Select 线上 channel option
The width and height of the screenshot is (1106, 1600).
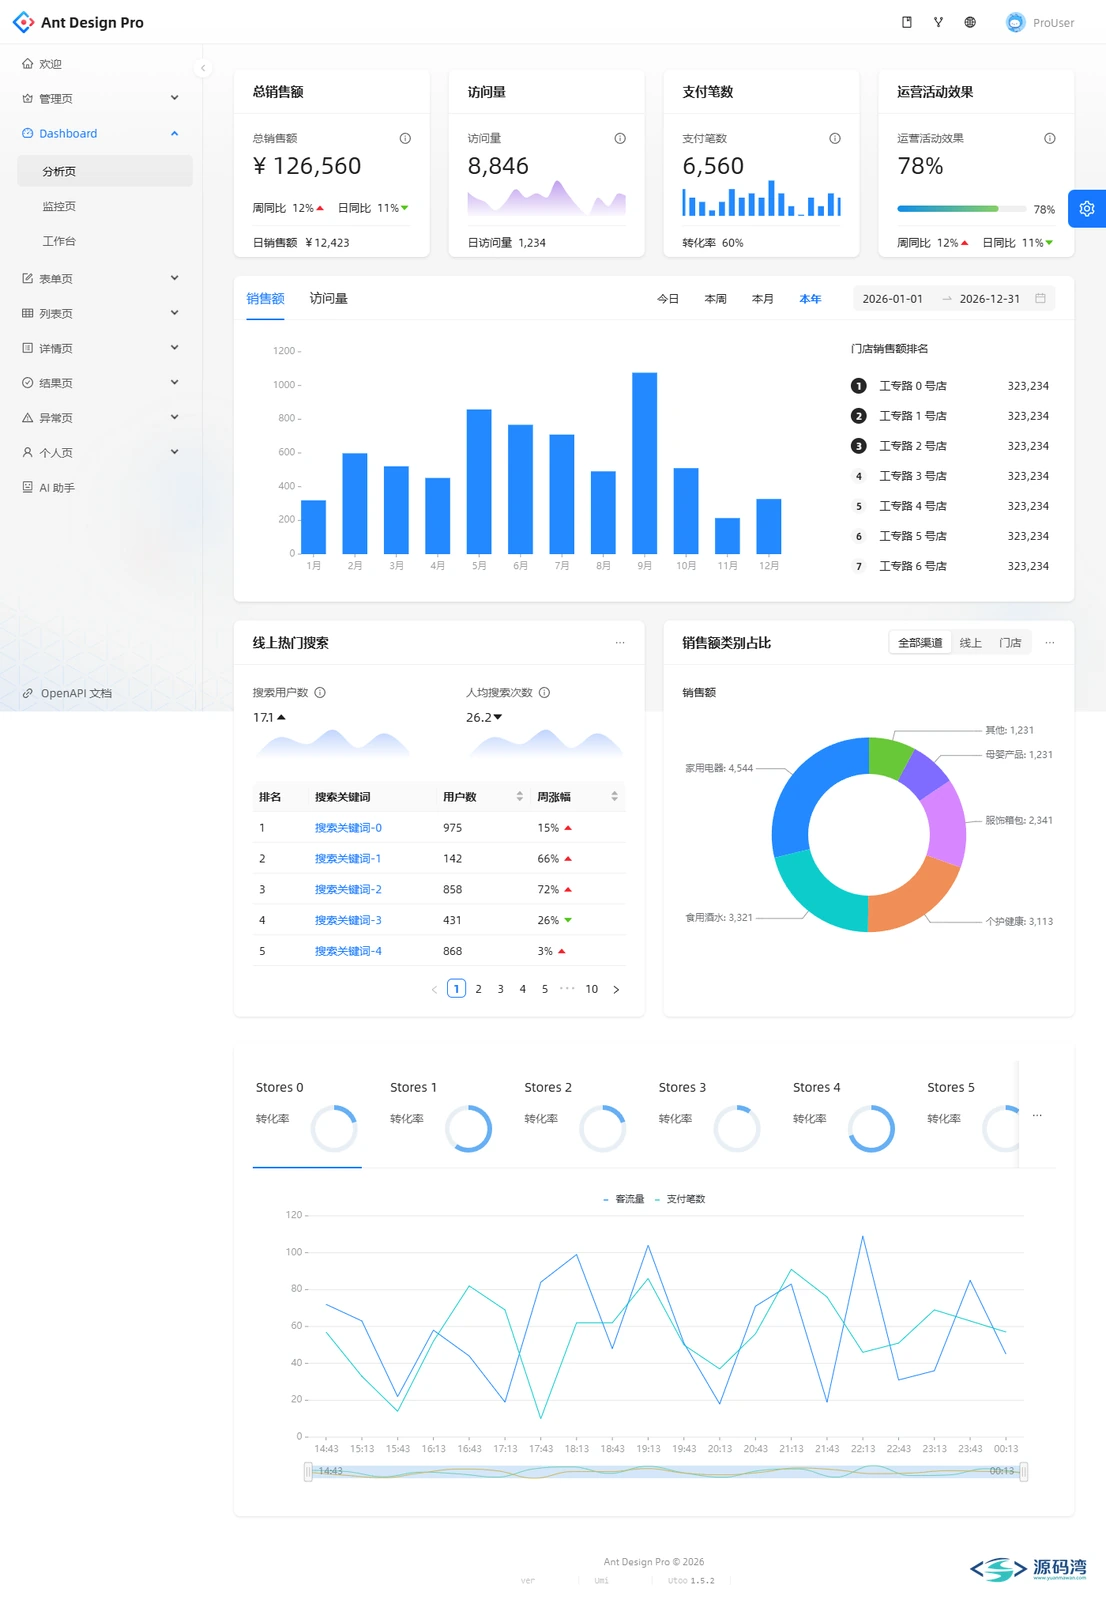point(970,643)
